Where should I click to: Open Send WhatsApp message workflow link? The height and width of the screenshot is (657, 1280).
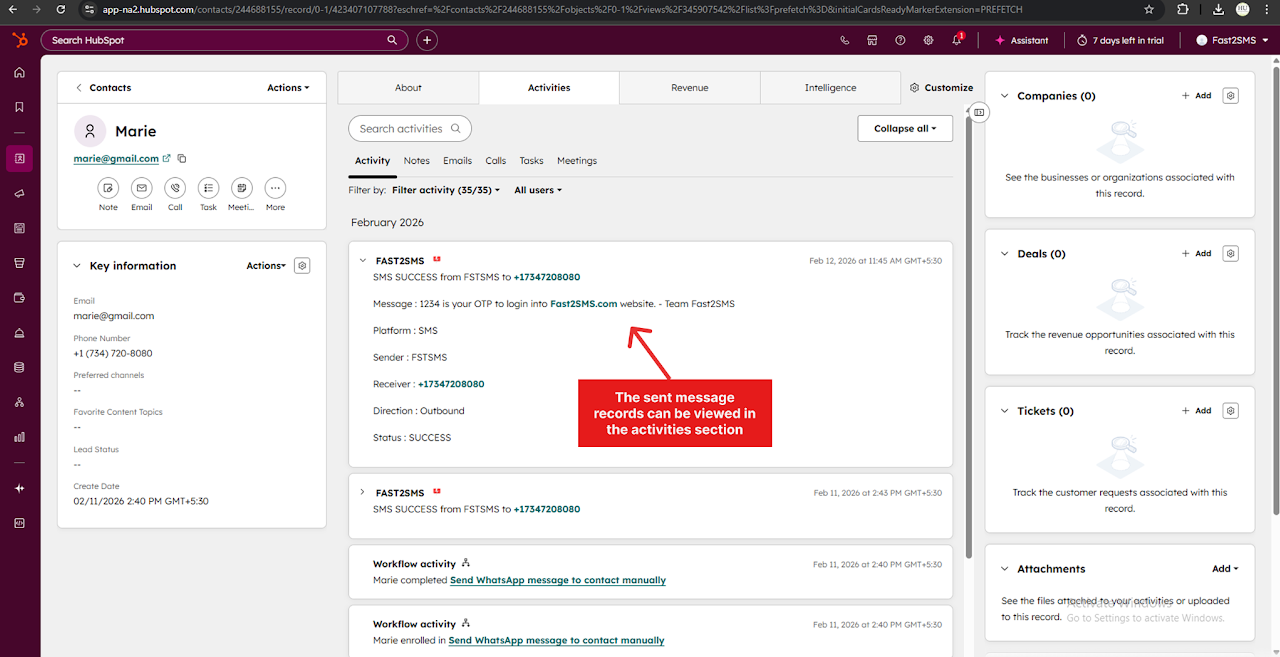[557, 580]
